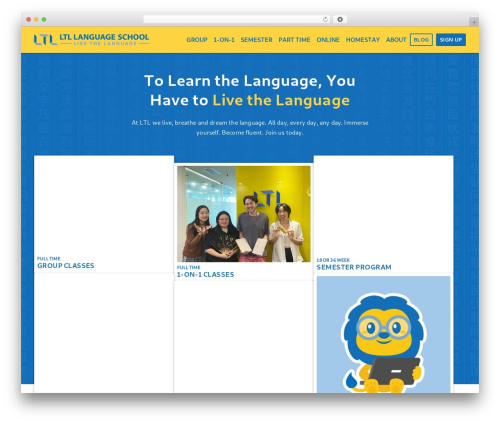Click the macOS green window dot

coord(44,20)
